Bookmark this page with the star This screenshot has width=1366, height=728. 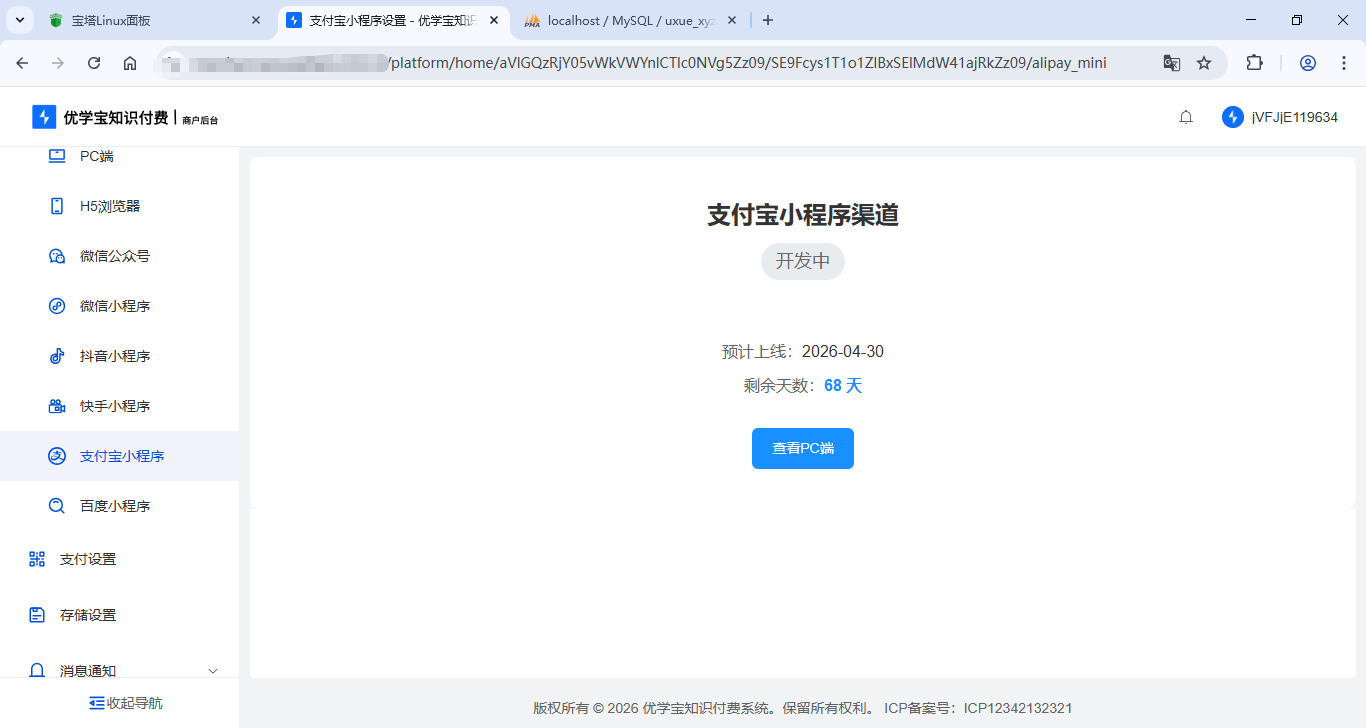[x=1204, y=62]
